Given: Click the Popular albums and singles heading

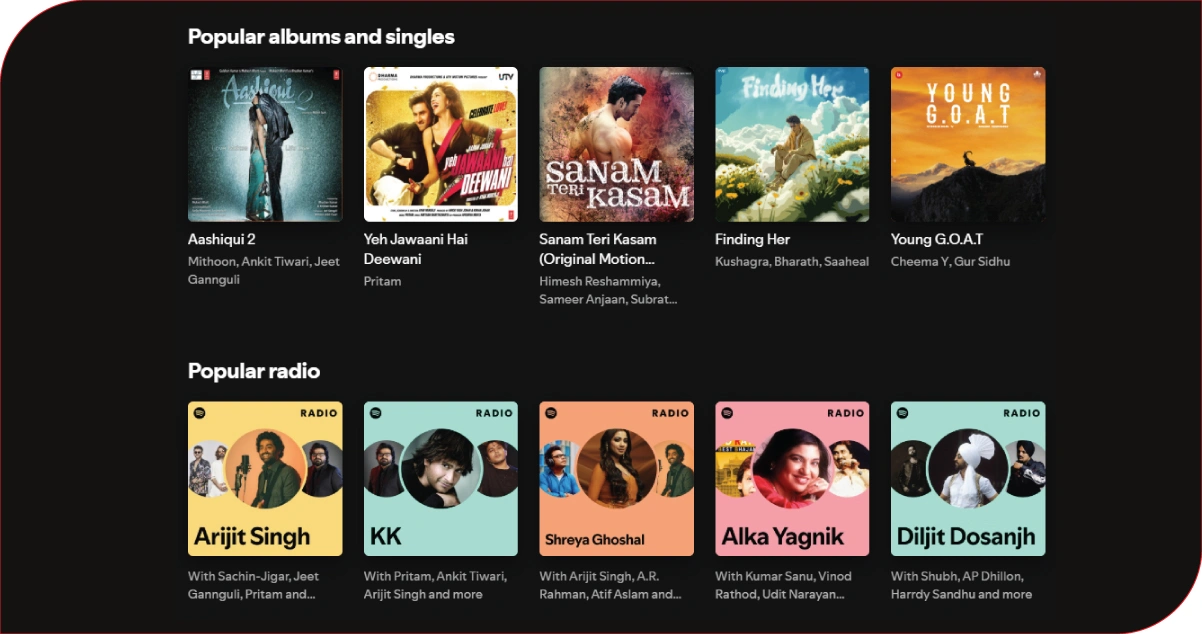Looking at the screenshot, I should tap(321, 37).
